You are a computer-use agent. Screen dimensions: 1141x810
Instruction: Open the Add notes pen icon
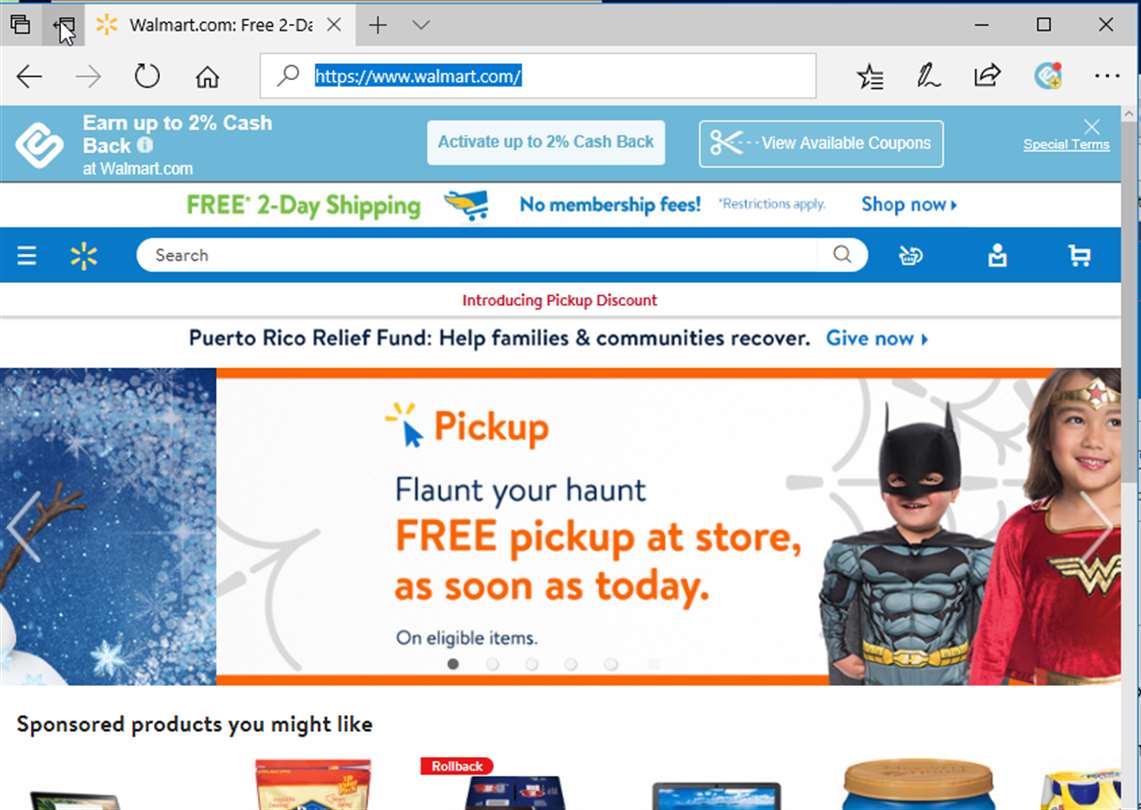click(x=928, y=76)
